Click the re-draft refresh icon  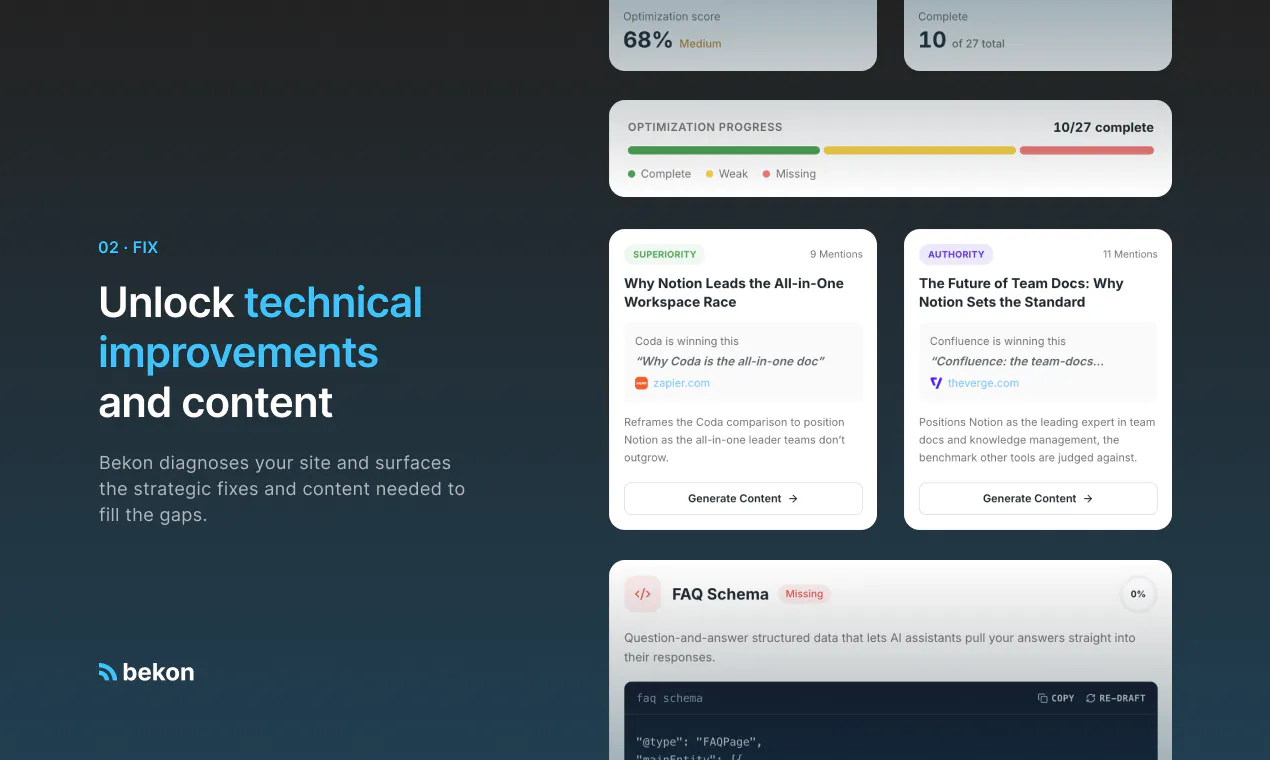(x=1091, y=698)
